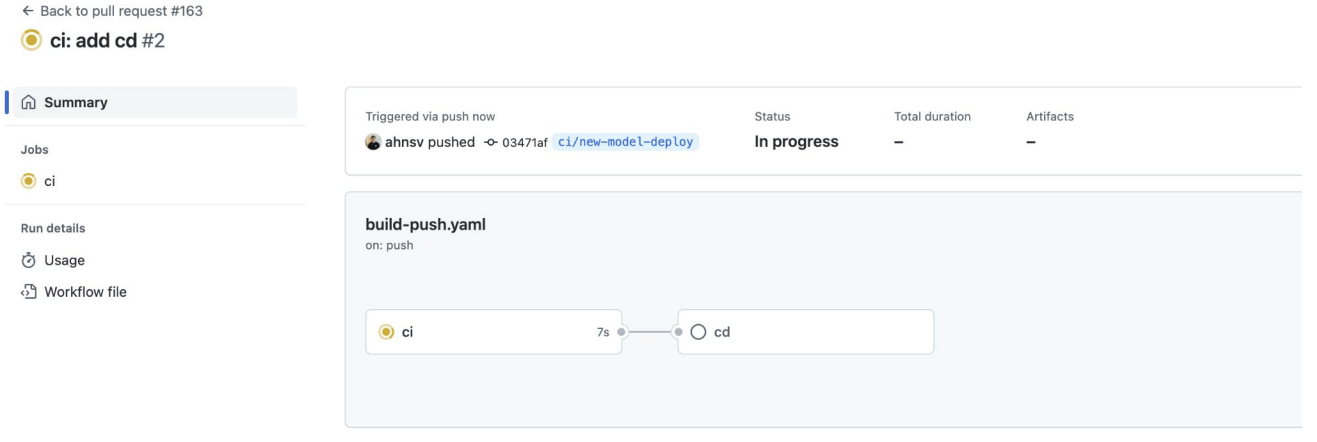The image size is (1317, 442).
Task: Open the Usage stopwatch icon
Action: click(28, 260)
